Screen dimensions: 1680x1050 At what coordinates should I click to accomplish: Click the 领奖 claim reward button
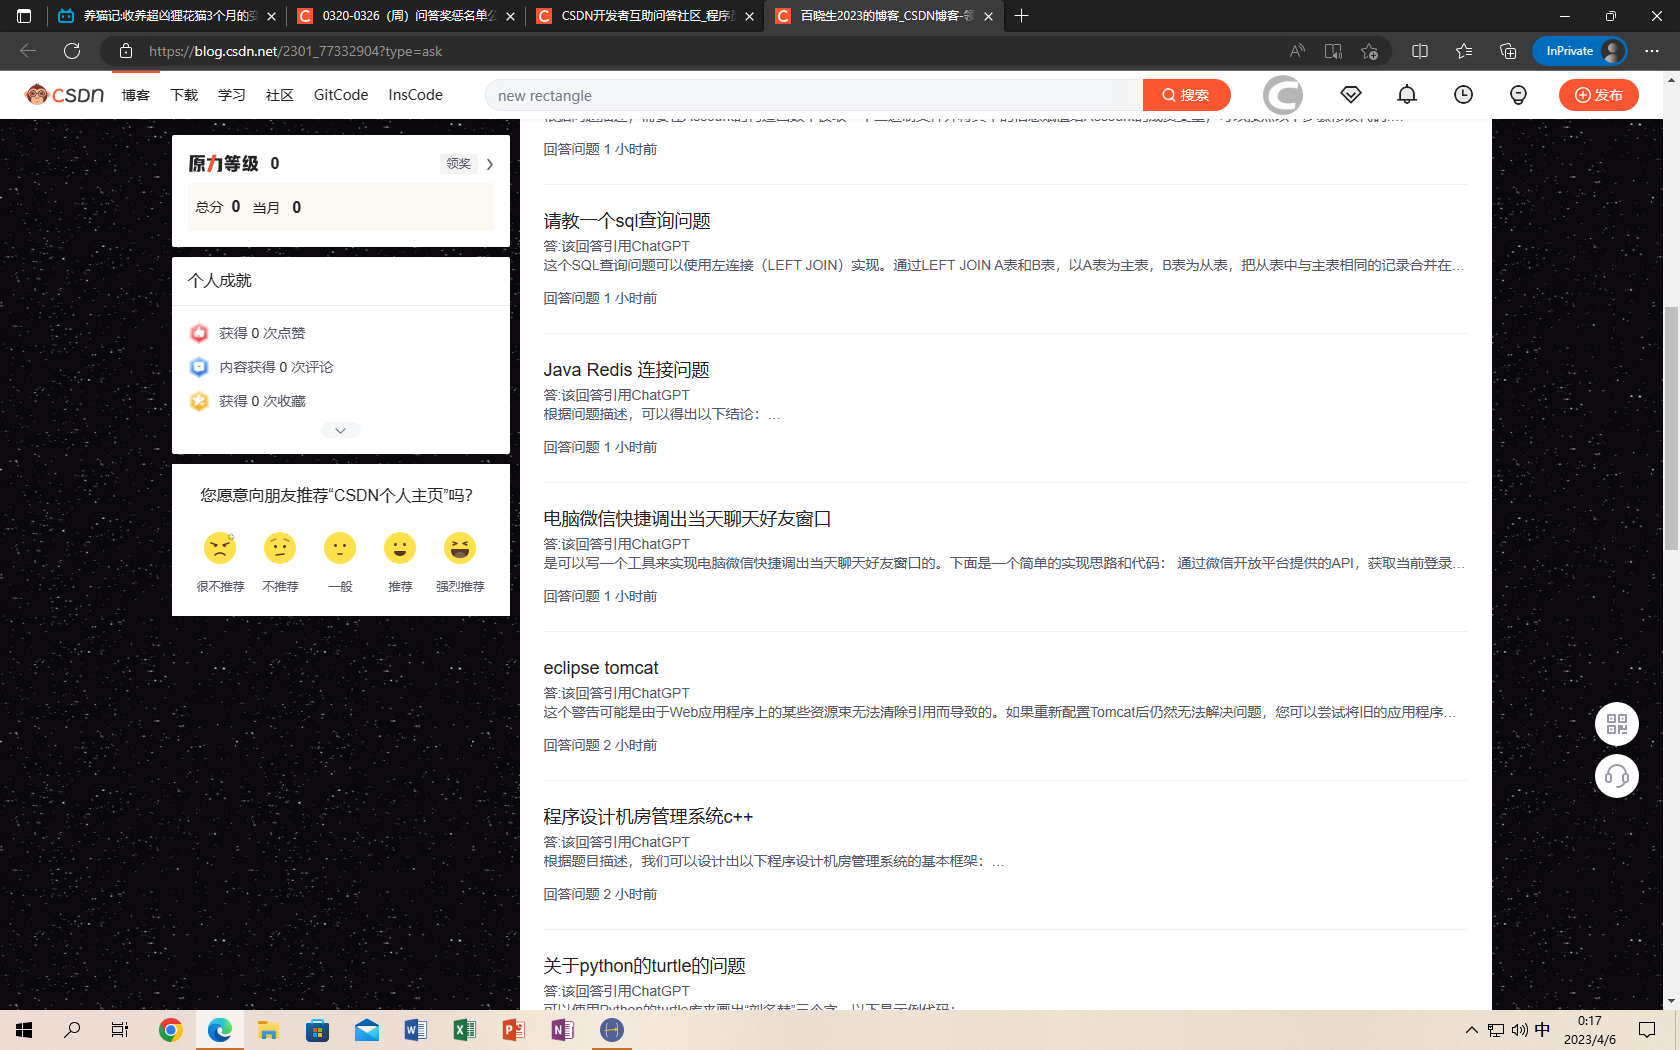tap(459, 164)
